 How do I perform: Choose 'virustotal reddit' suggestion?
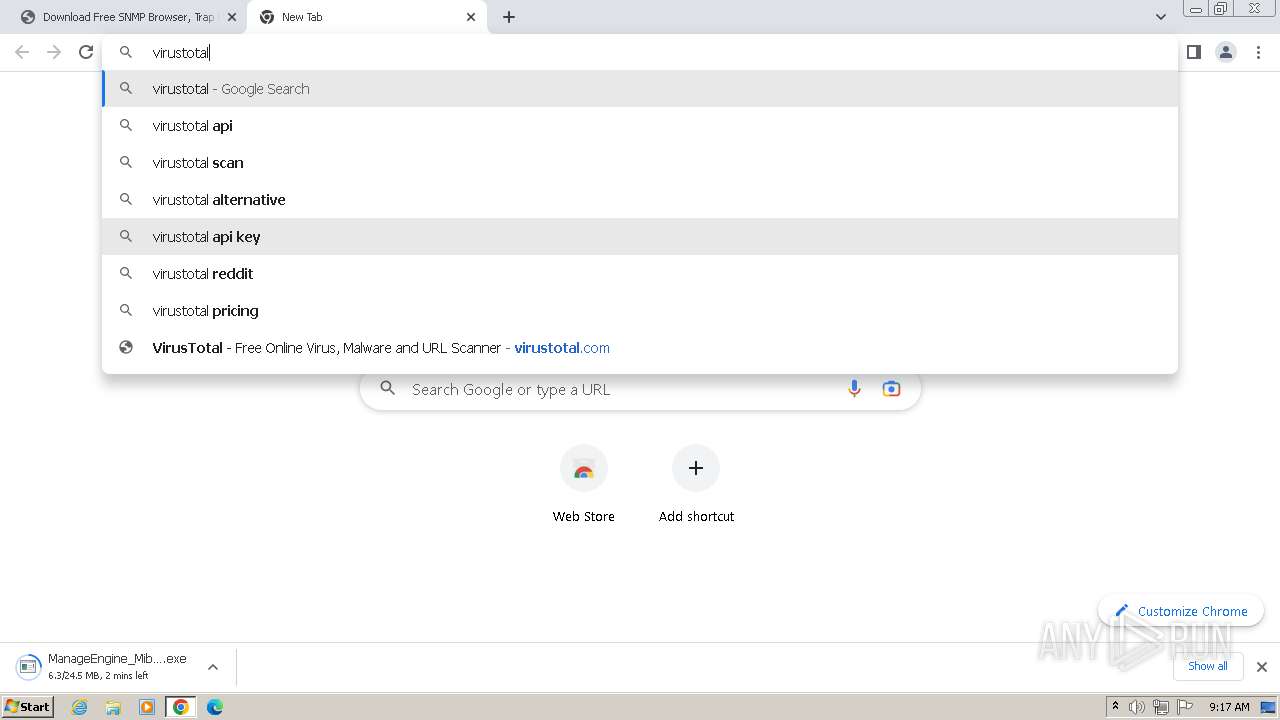tap(640, 274)
